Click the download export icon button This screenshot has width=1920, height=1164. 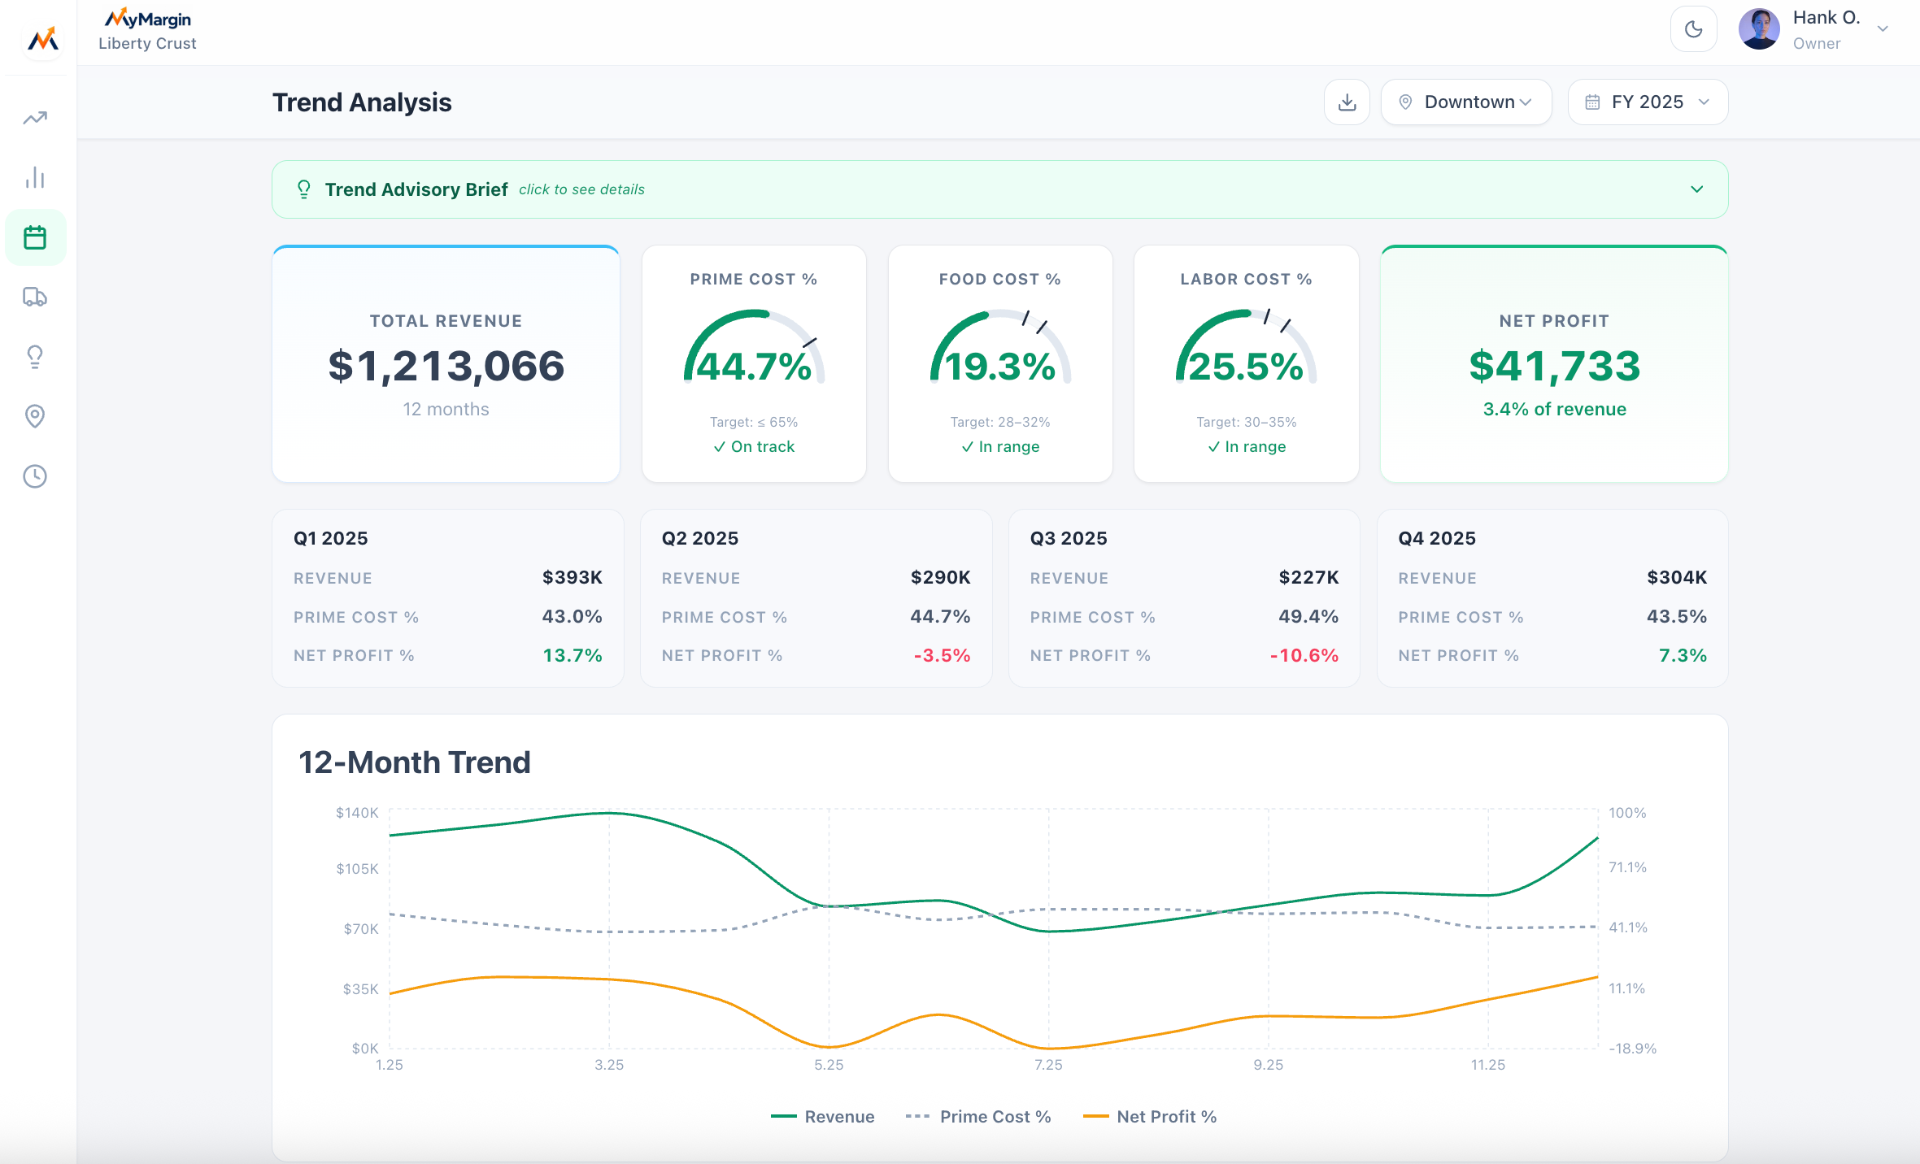[x=1347, y=102]
